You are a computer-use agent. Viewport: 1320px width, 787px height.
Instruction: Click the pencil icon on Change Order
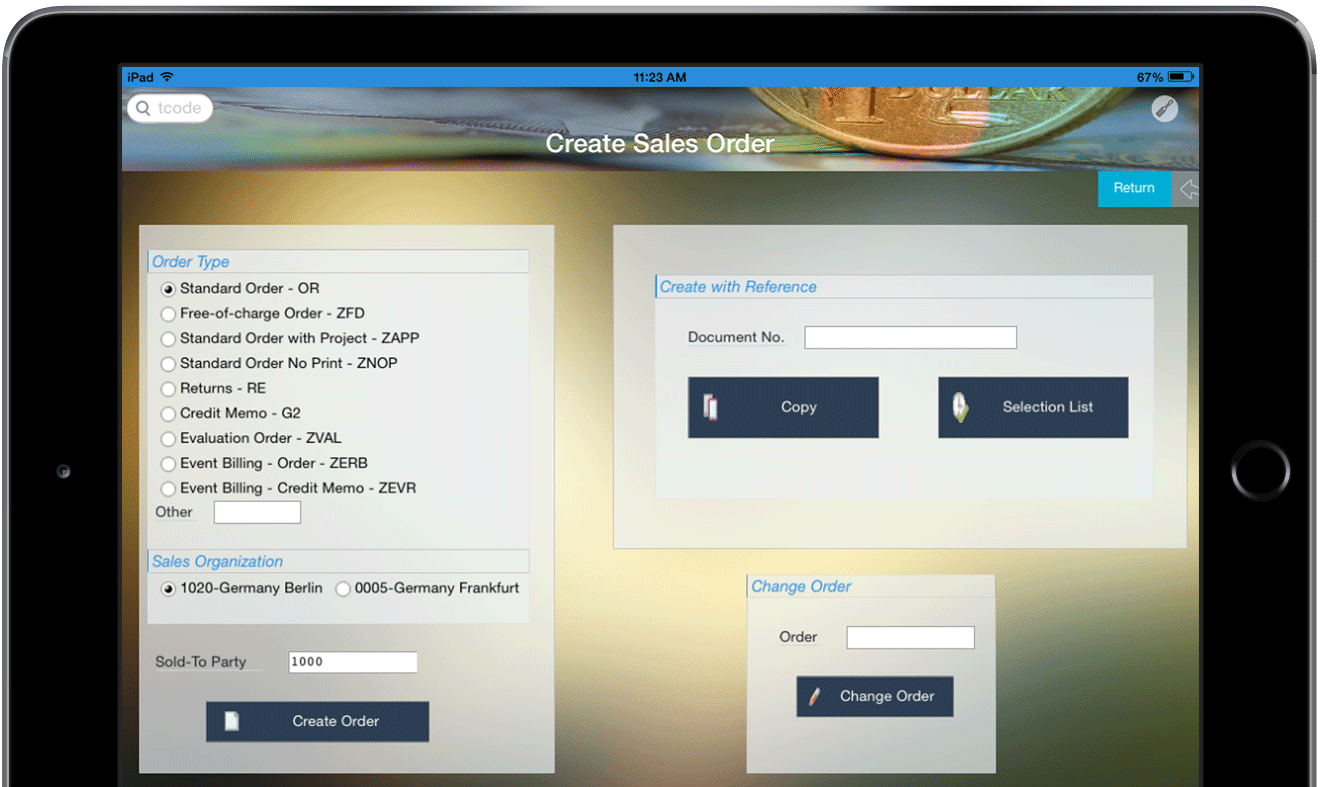coord(815,697)
